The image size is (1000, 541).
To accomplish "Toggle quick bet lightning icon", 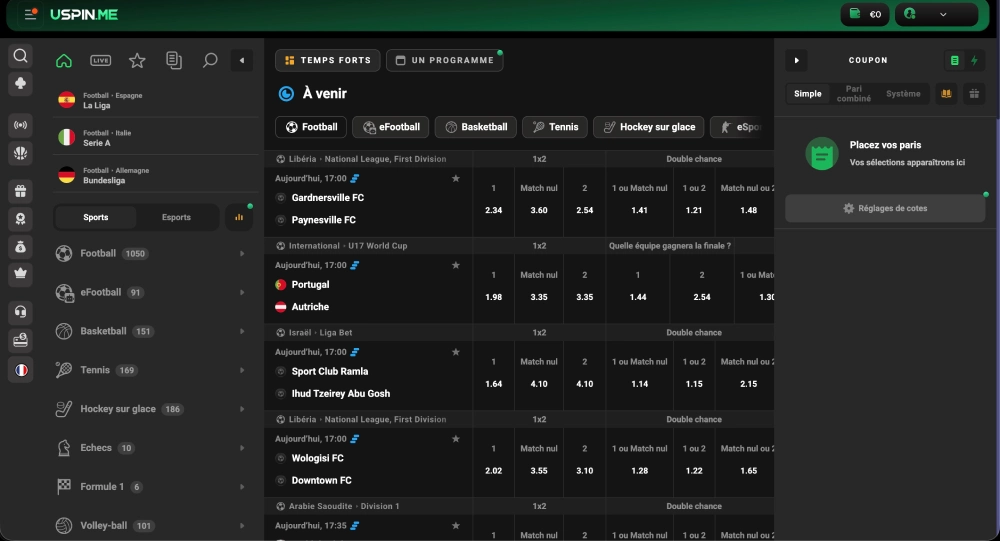I will coord(974,61).
